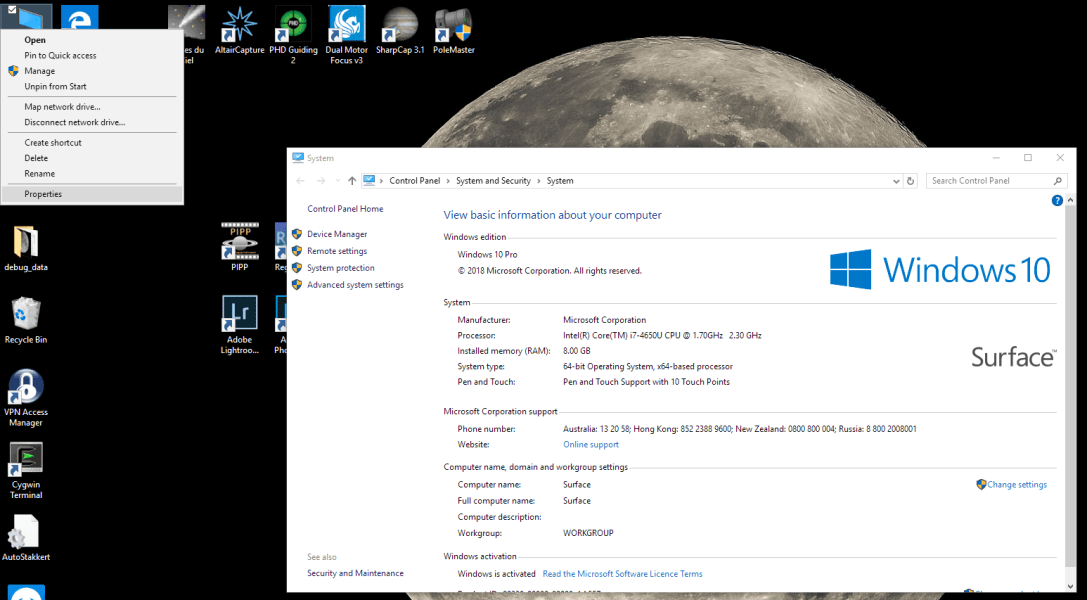Open the PIPP application
Image resolution: width=1087 pixels, height=600 pixels.
[239, 240]
